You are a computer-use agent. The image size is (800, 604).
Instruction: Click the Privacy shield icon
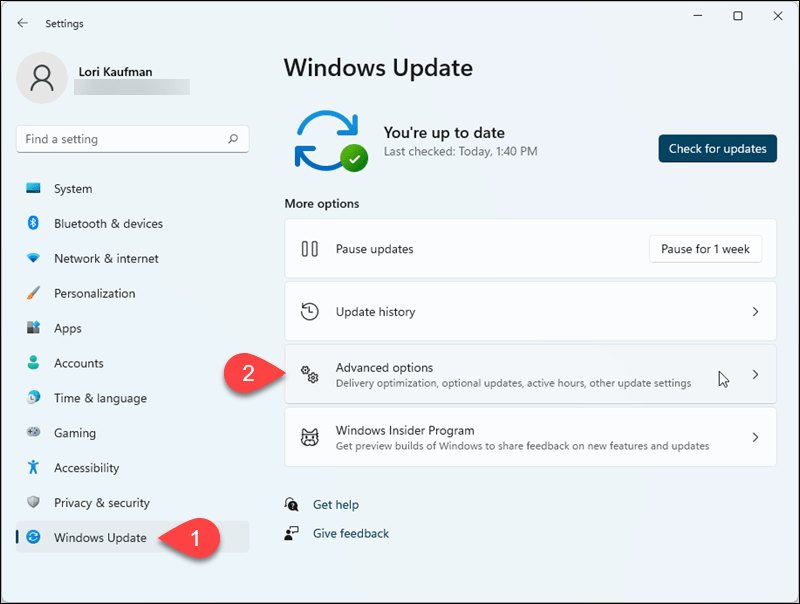[33, 502]
